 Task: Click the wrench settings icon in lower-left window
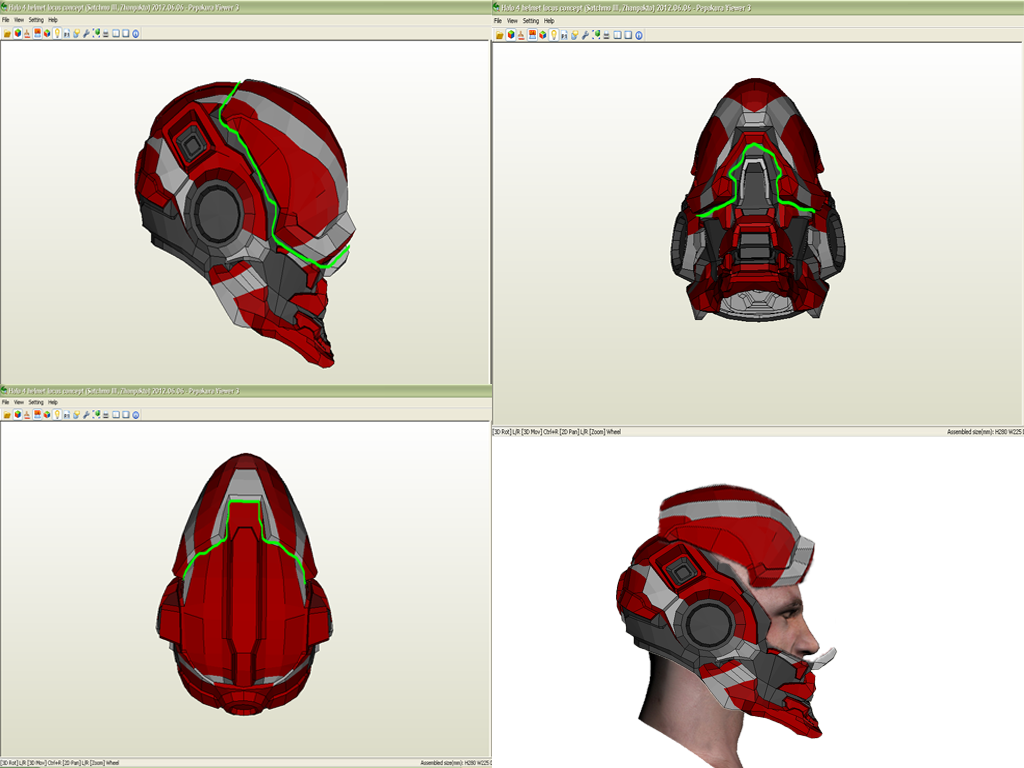pyautogui.click(x=86, y=415)
